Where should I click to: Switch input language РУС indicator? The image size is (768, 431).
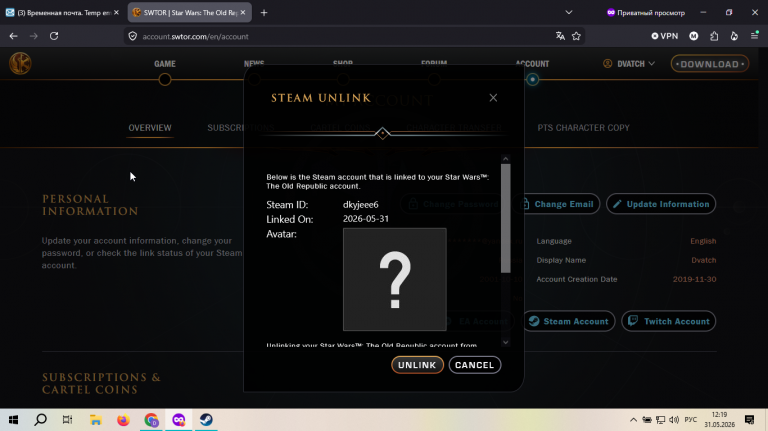pyautogui.click(x=691, y=420)
